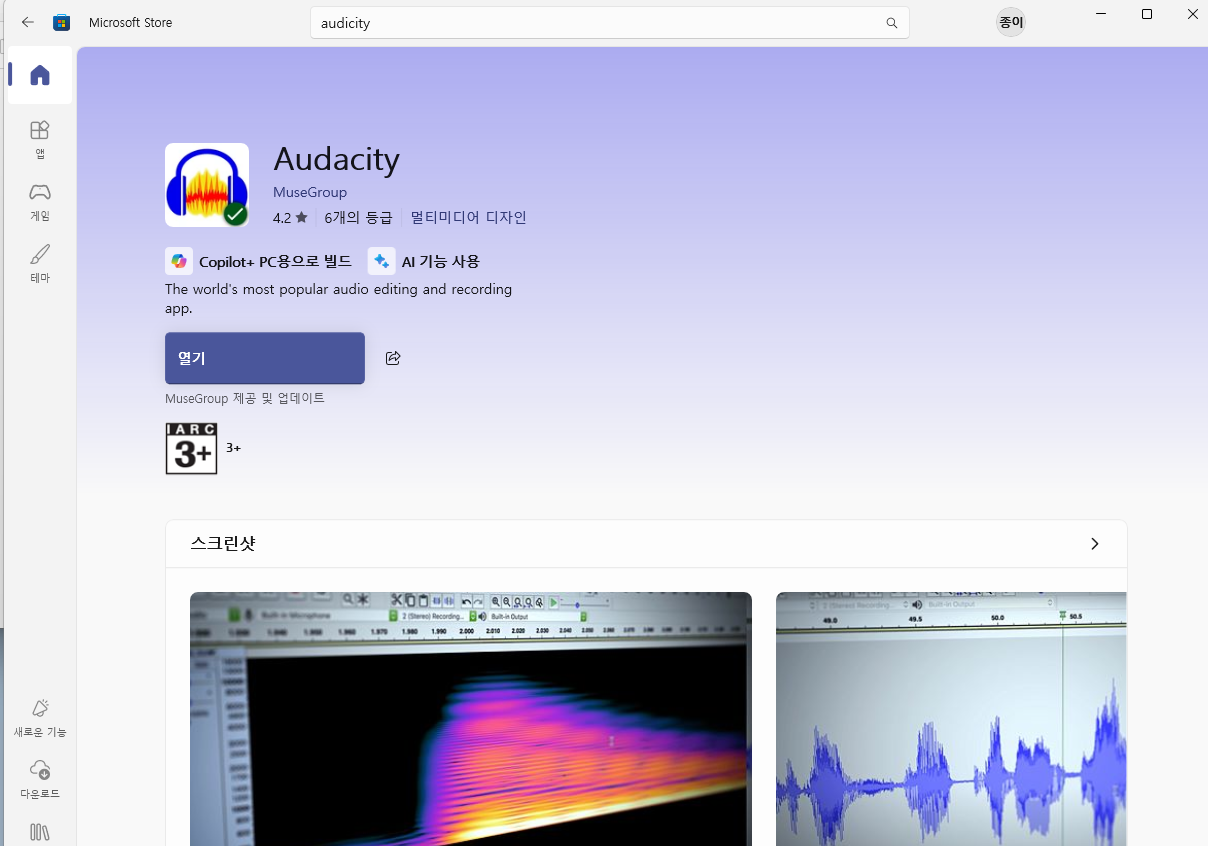Screen dimensions: 1208x846
Task: Open 다운로드 (Downloads) in sidebar
Action: click(40, 780)
